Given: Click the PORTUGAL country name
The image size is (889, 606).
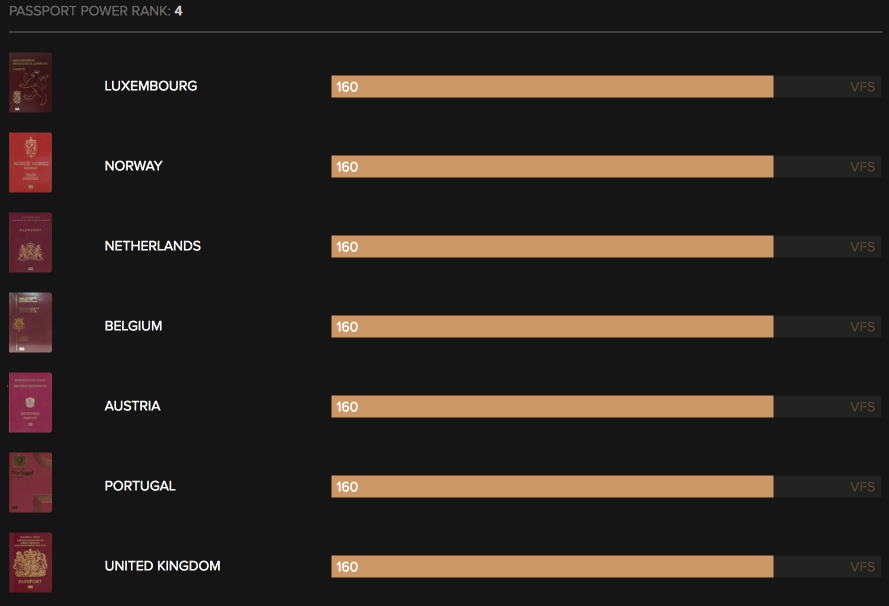Looking at the screenshot, I should [140, 486].
